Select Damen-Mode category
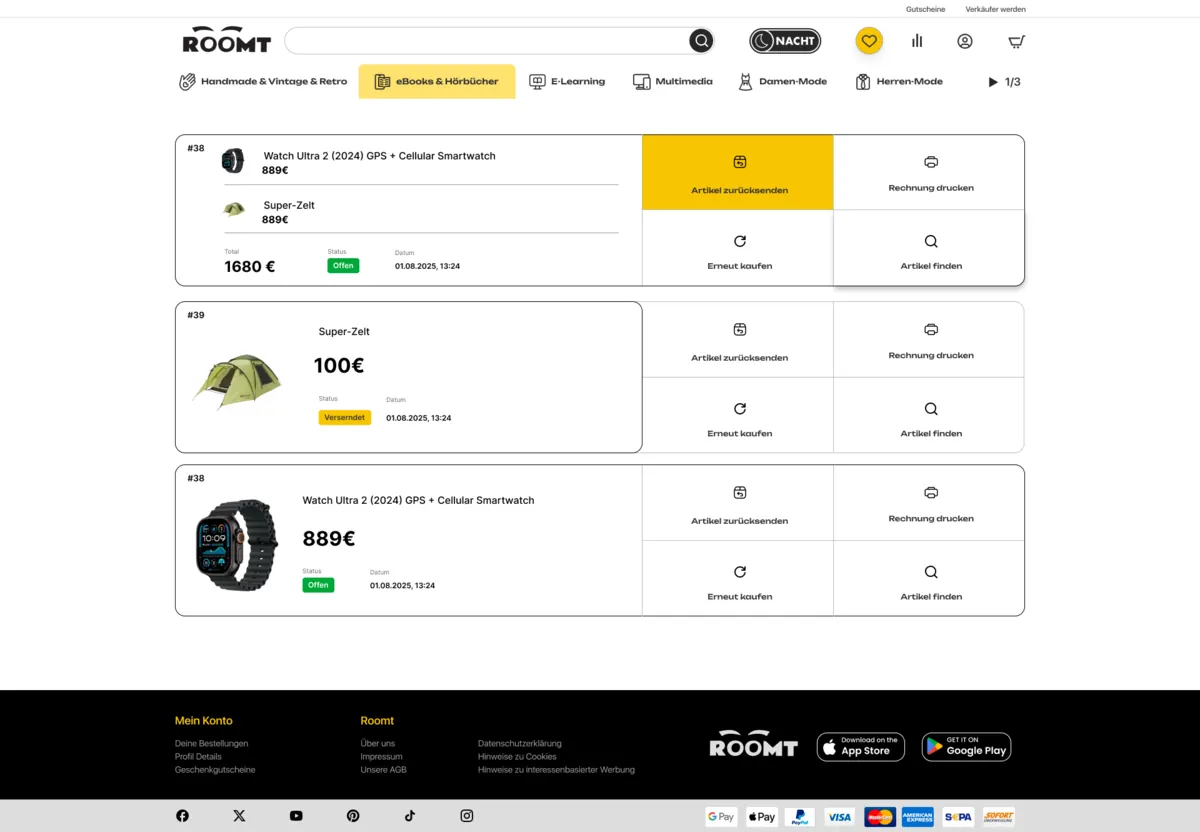 click(783, 82)
